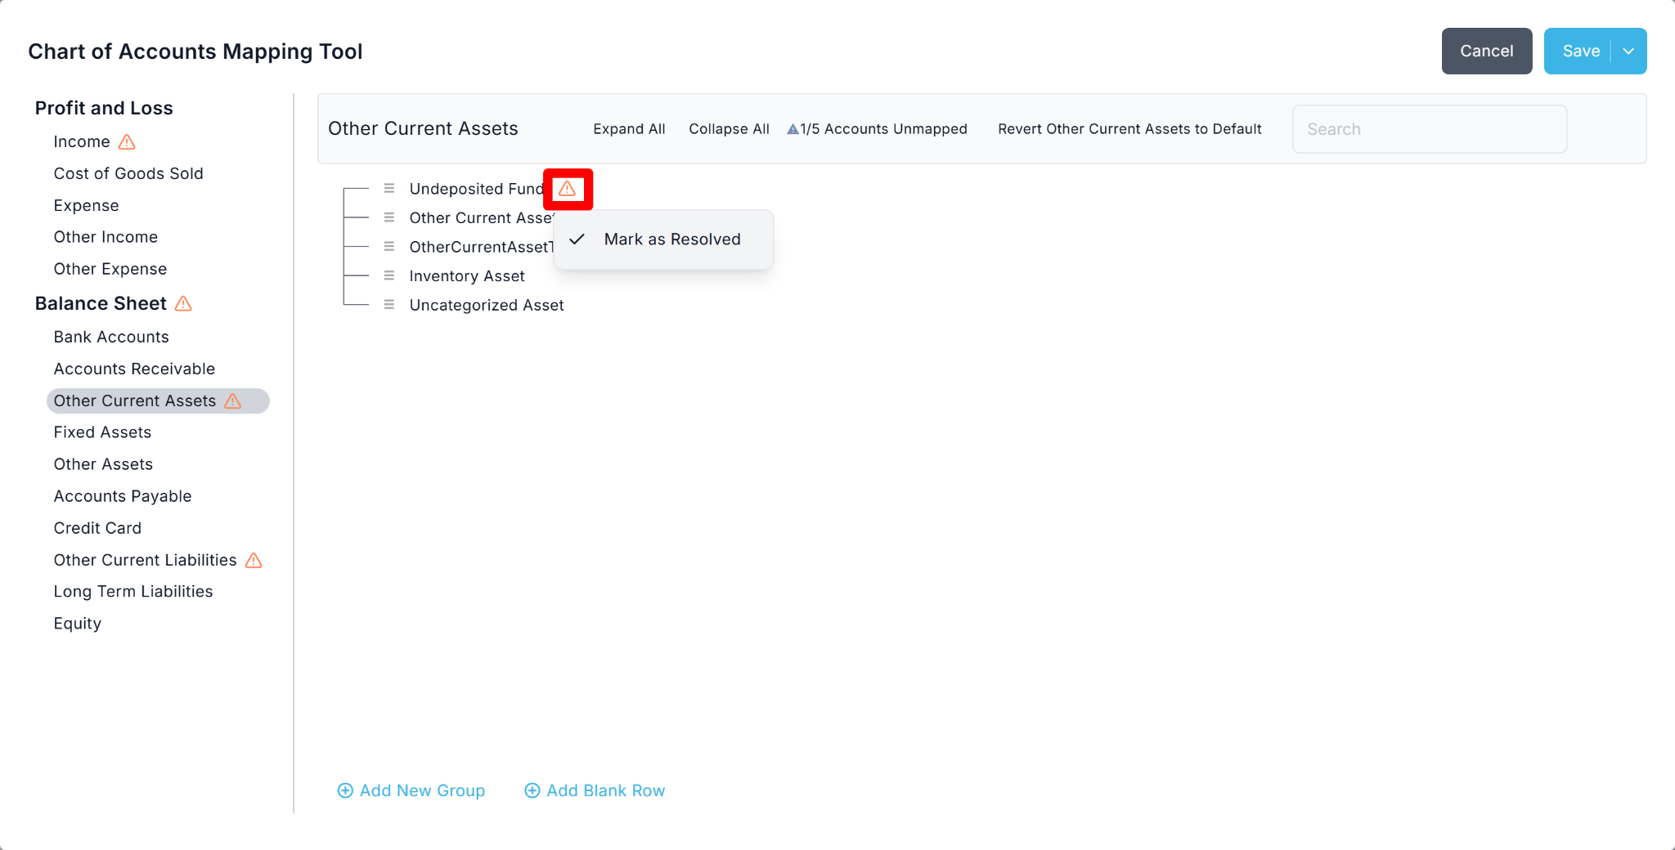
Task: Open Accounts Payable section
Action: coord(122,496)
